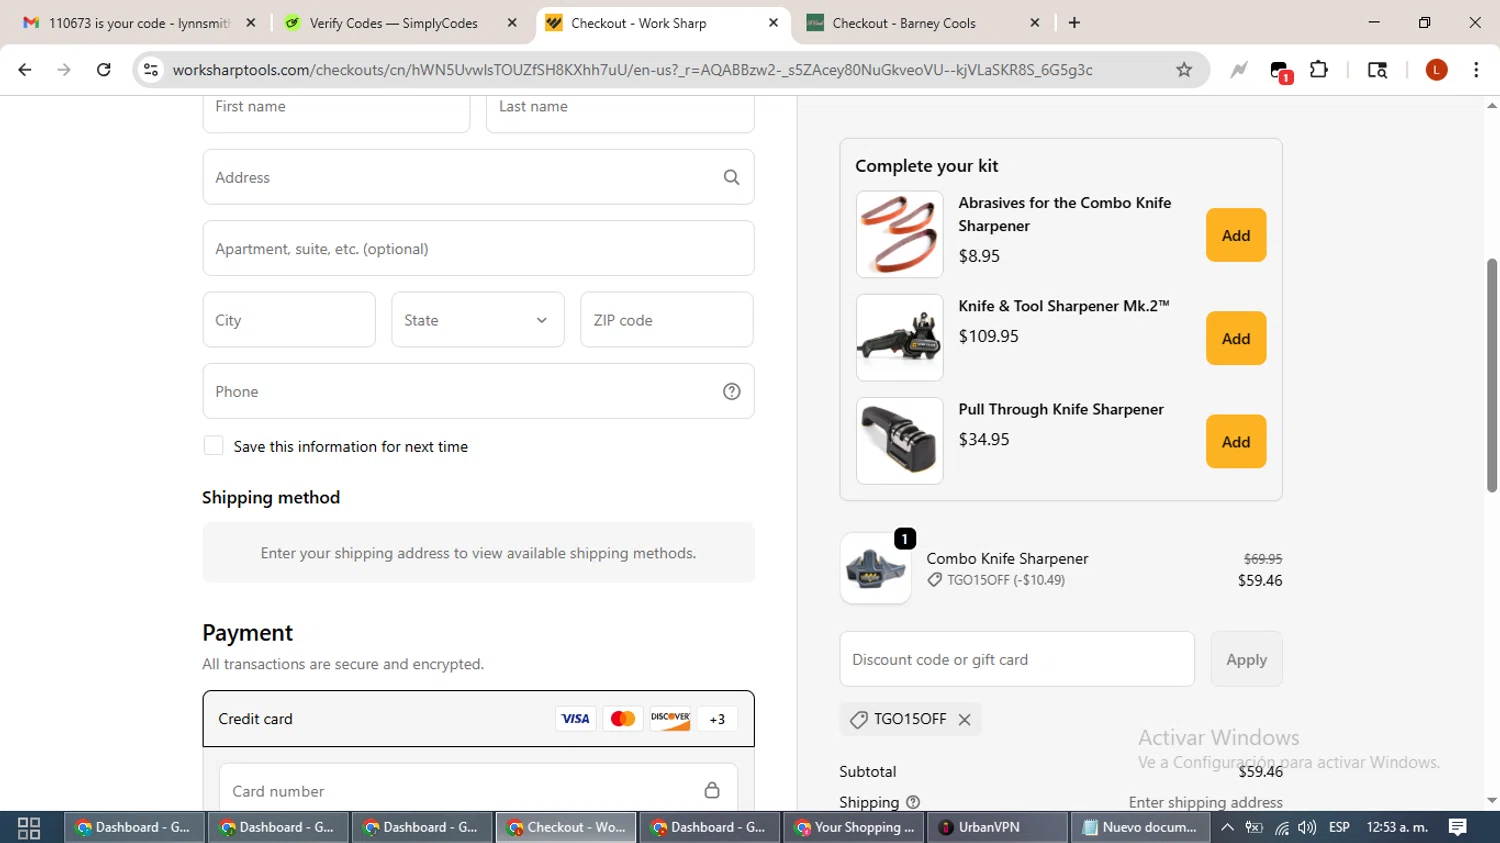1500x843 pixels.
Task: Add Abrasives for the Combo Knife Sharpener
Action: [x=1236, y=235]
